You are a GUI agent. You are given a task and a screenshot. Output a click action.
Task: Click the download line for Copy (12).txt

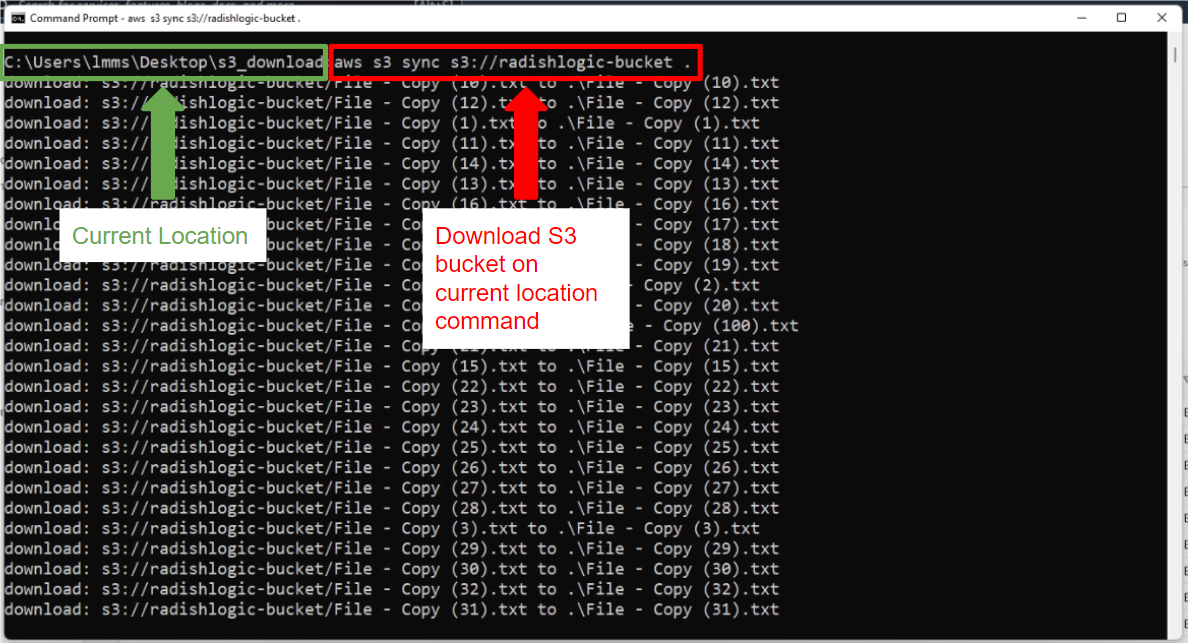(392, 103)
